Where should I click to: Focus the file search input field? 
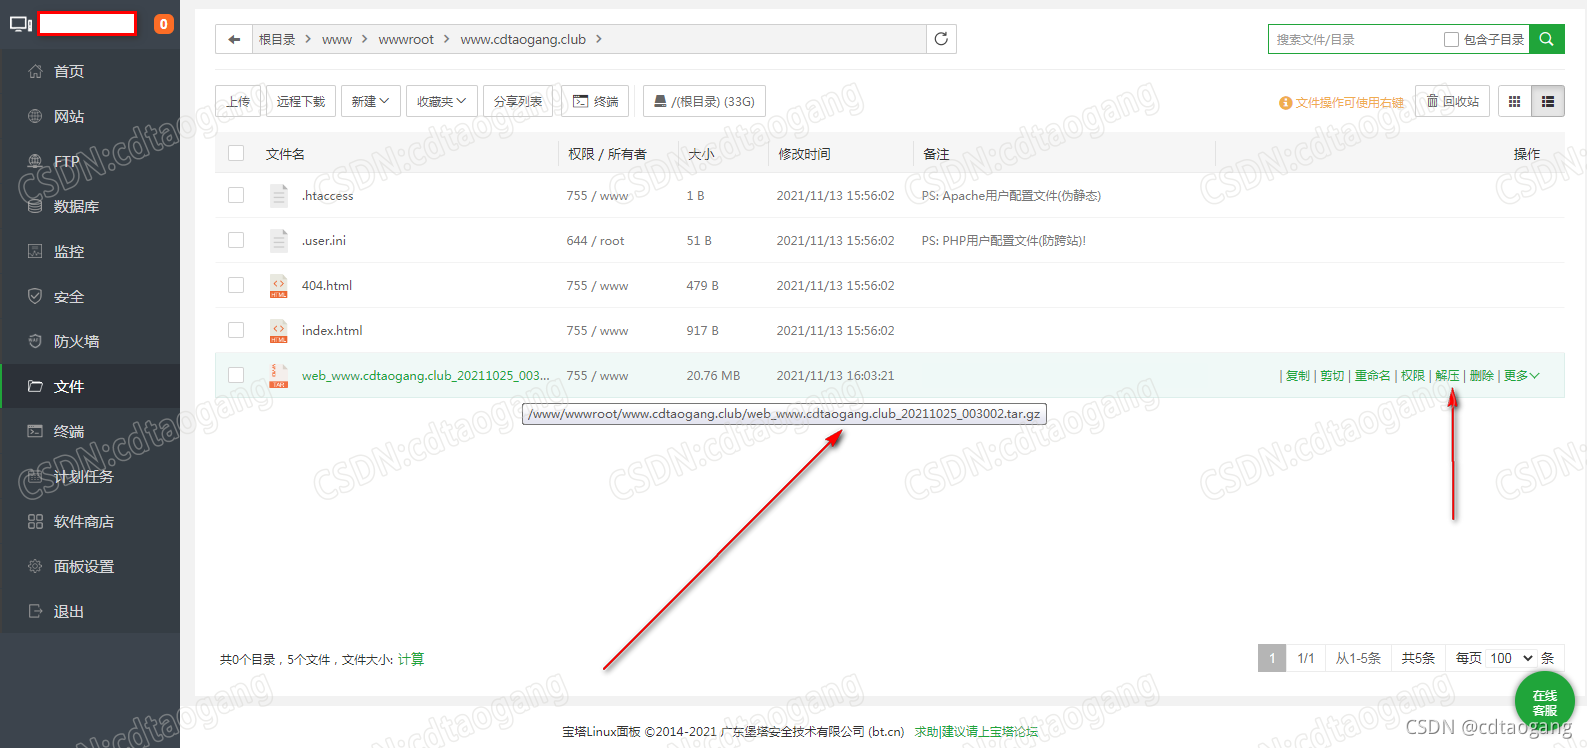(x=1355, y=39)
